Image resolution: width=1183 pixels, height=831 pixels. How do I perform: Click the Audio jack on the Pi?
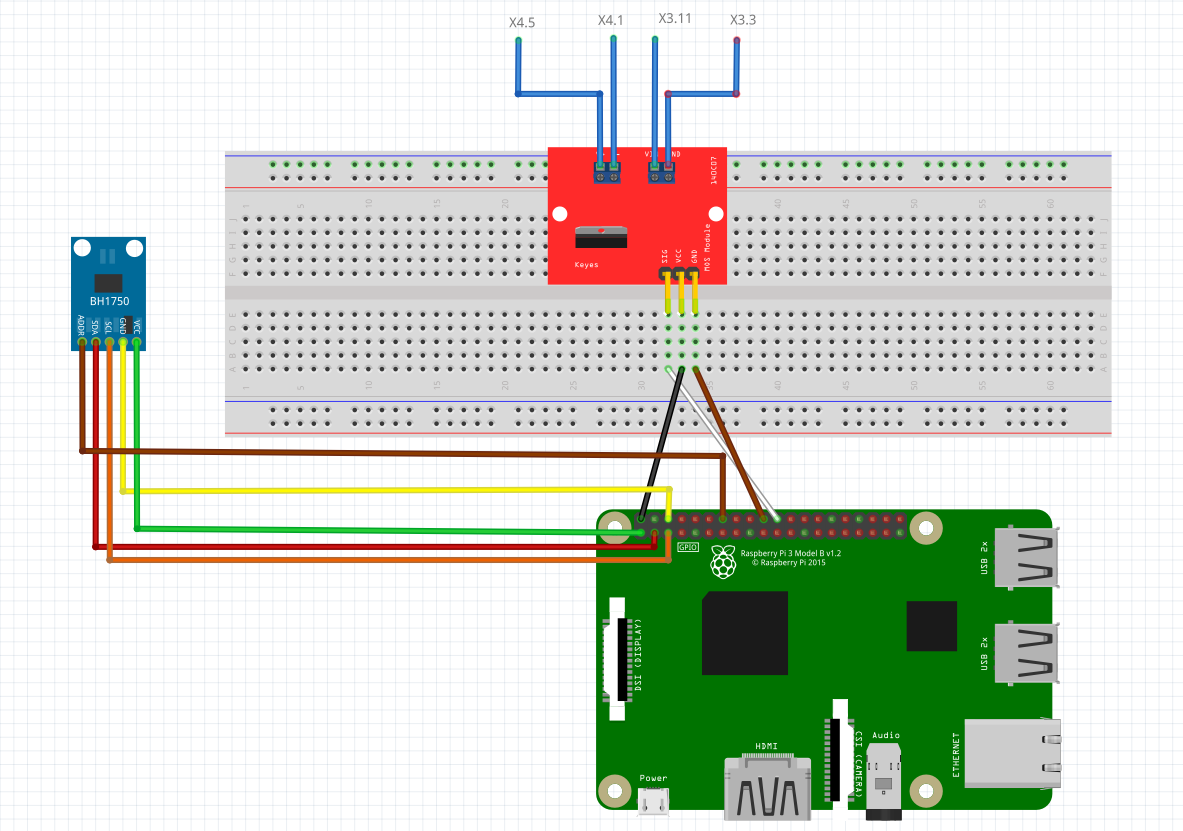point(885,780)
